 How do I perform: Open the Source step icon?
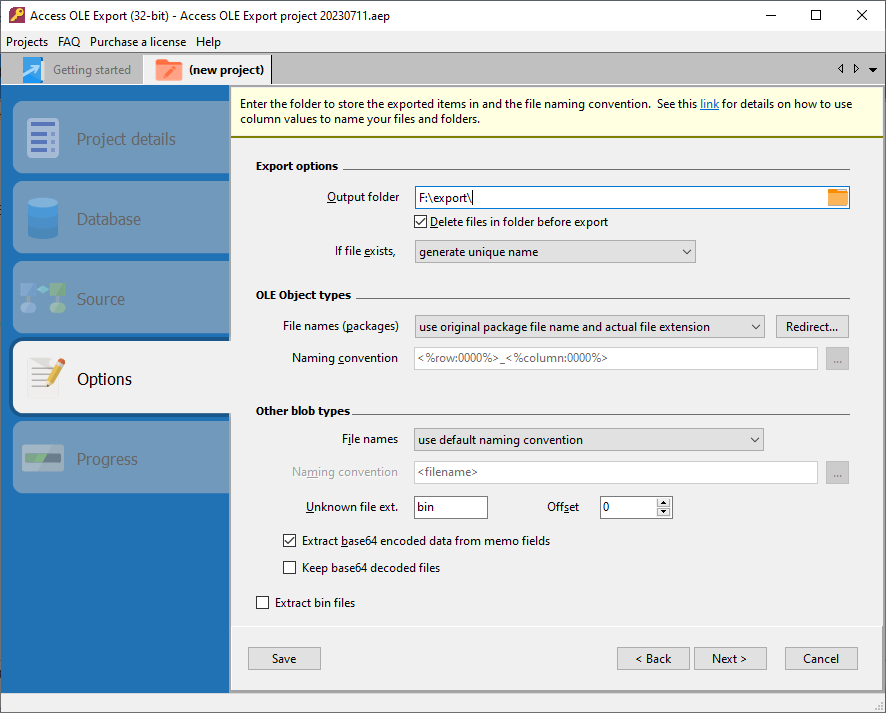coord(43,299)
